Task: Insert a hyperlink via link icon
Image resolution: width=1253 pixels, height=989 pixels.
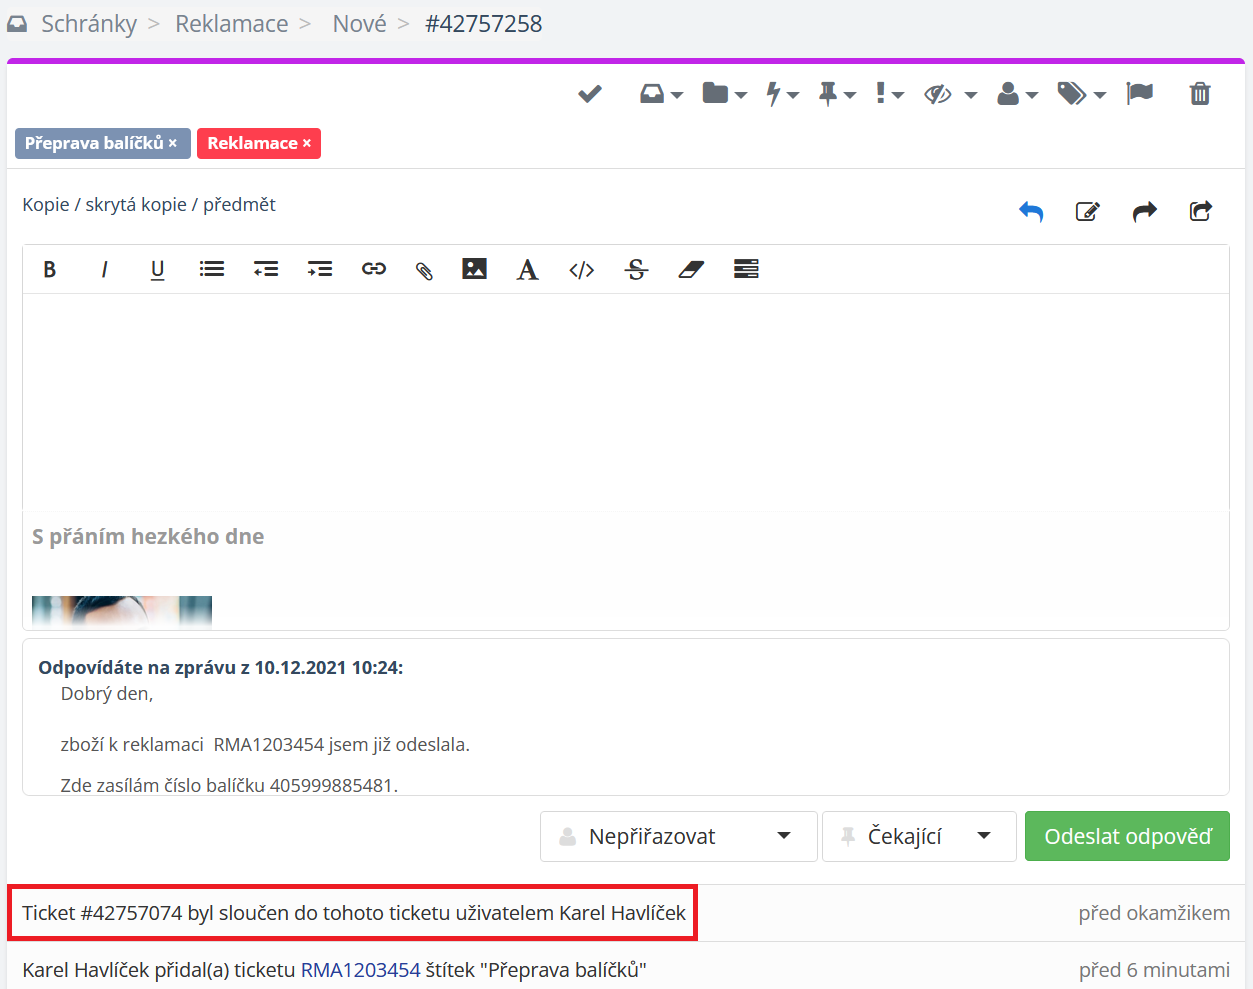Action: pos(374,269)
